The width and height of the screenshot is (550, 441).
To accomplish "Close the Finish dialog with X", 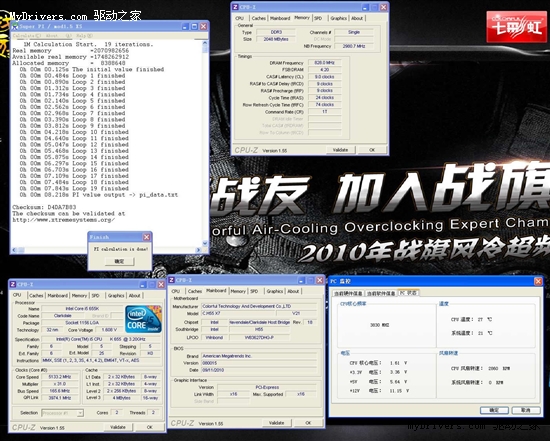I will pyautogui.click(x=147, y=237).
